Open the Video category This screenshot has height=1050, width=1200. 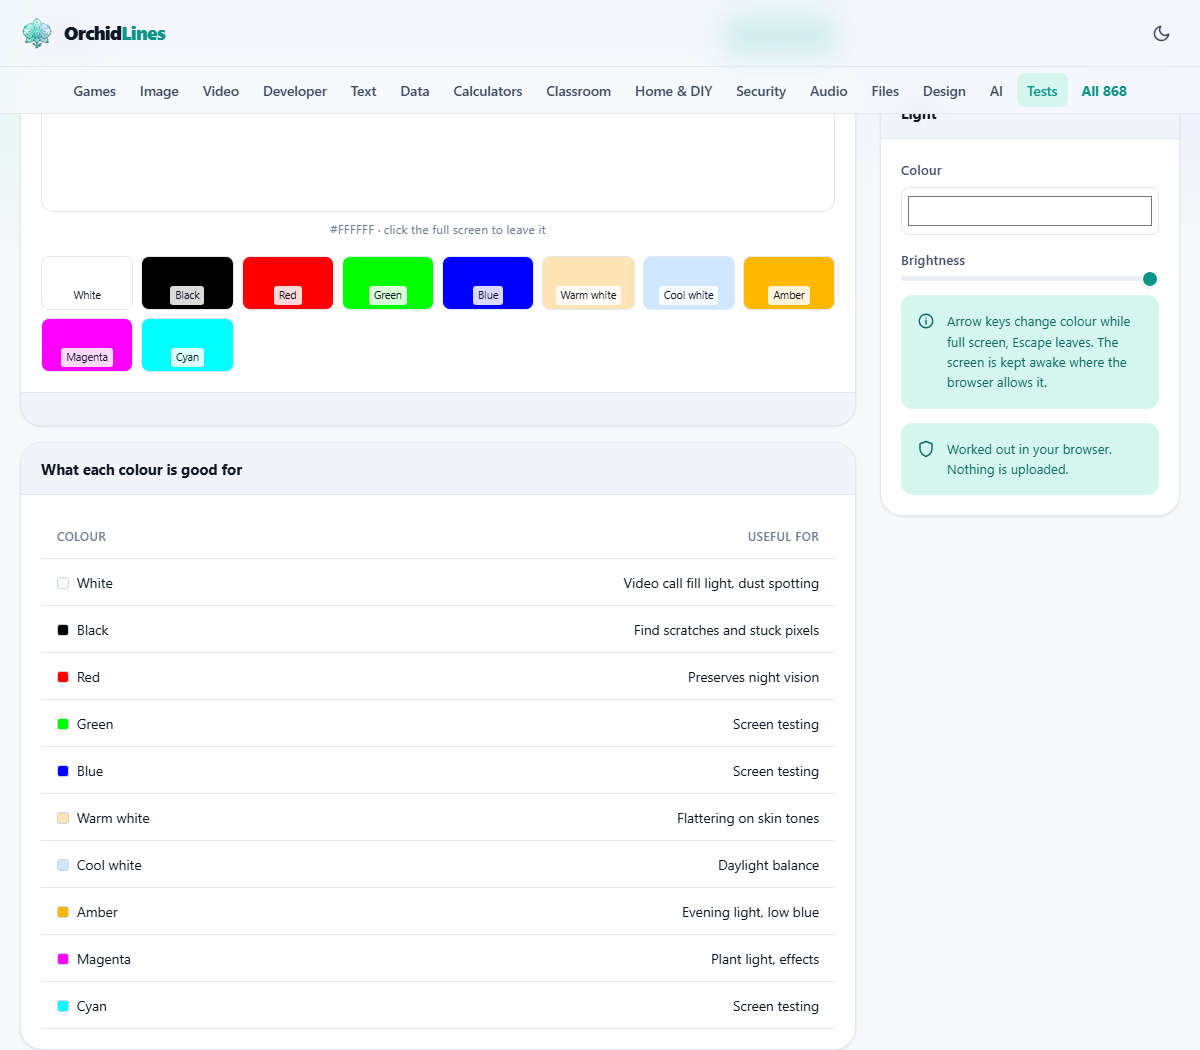[221, 91]
